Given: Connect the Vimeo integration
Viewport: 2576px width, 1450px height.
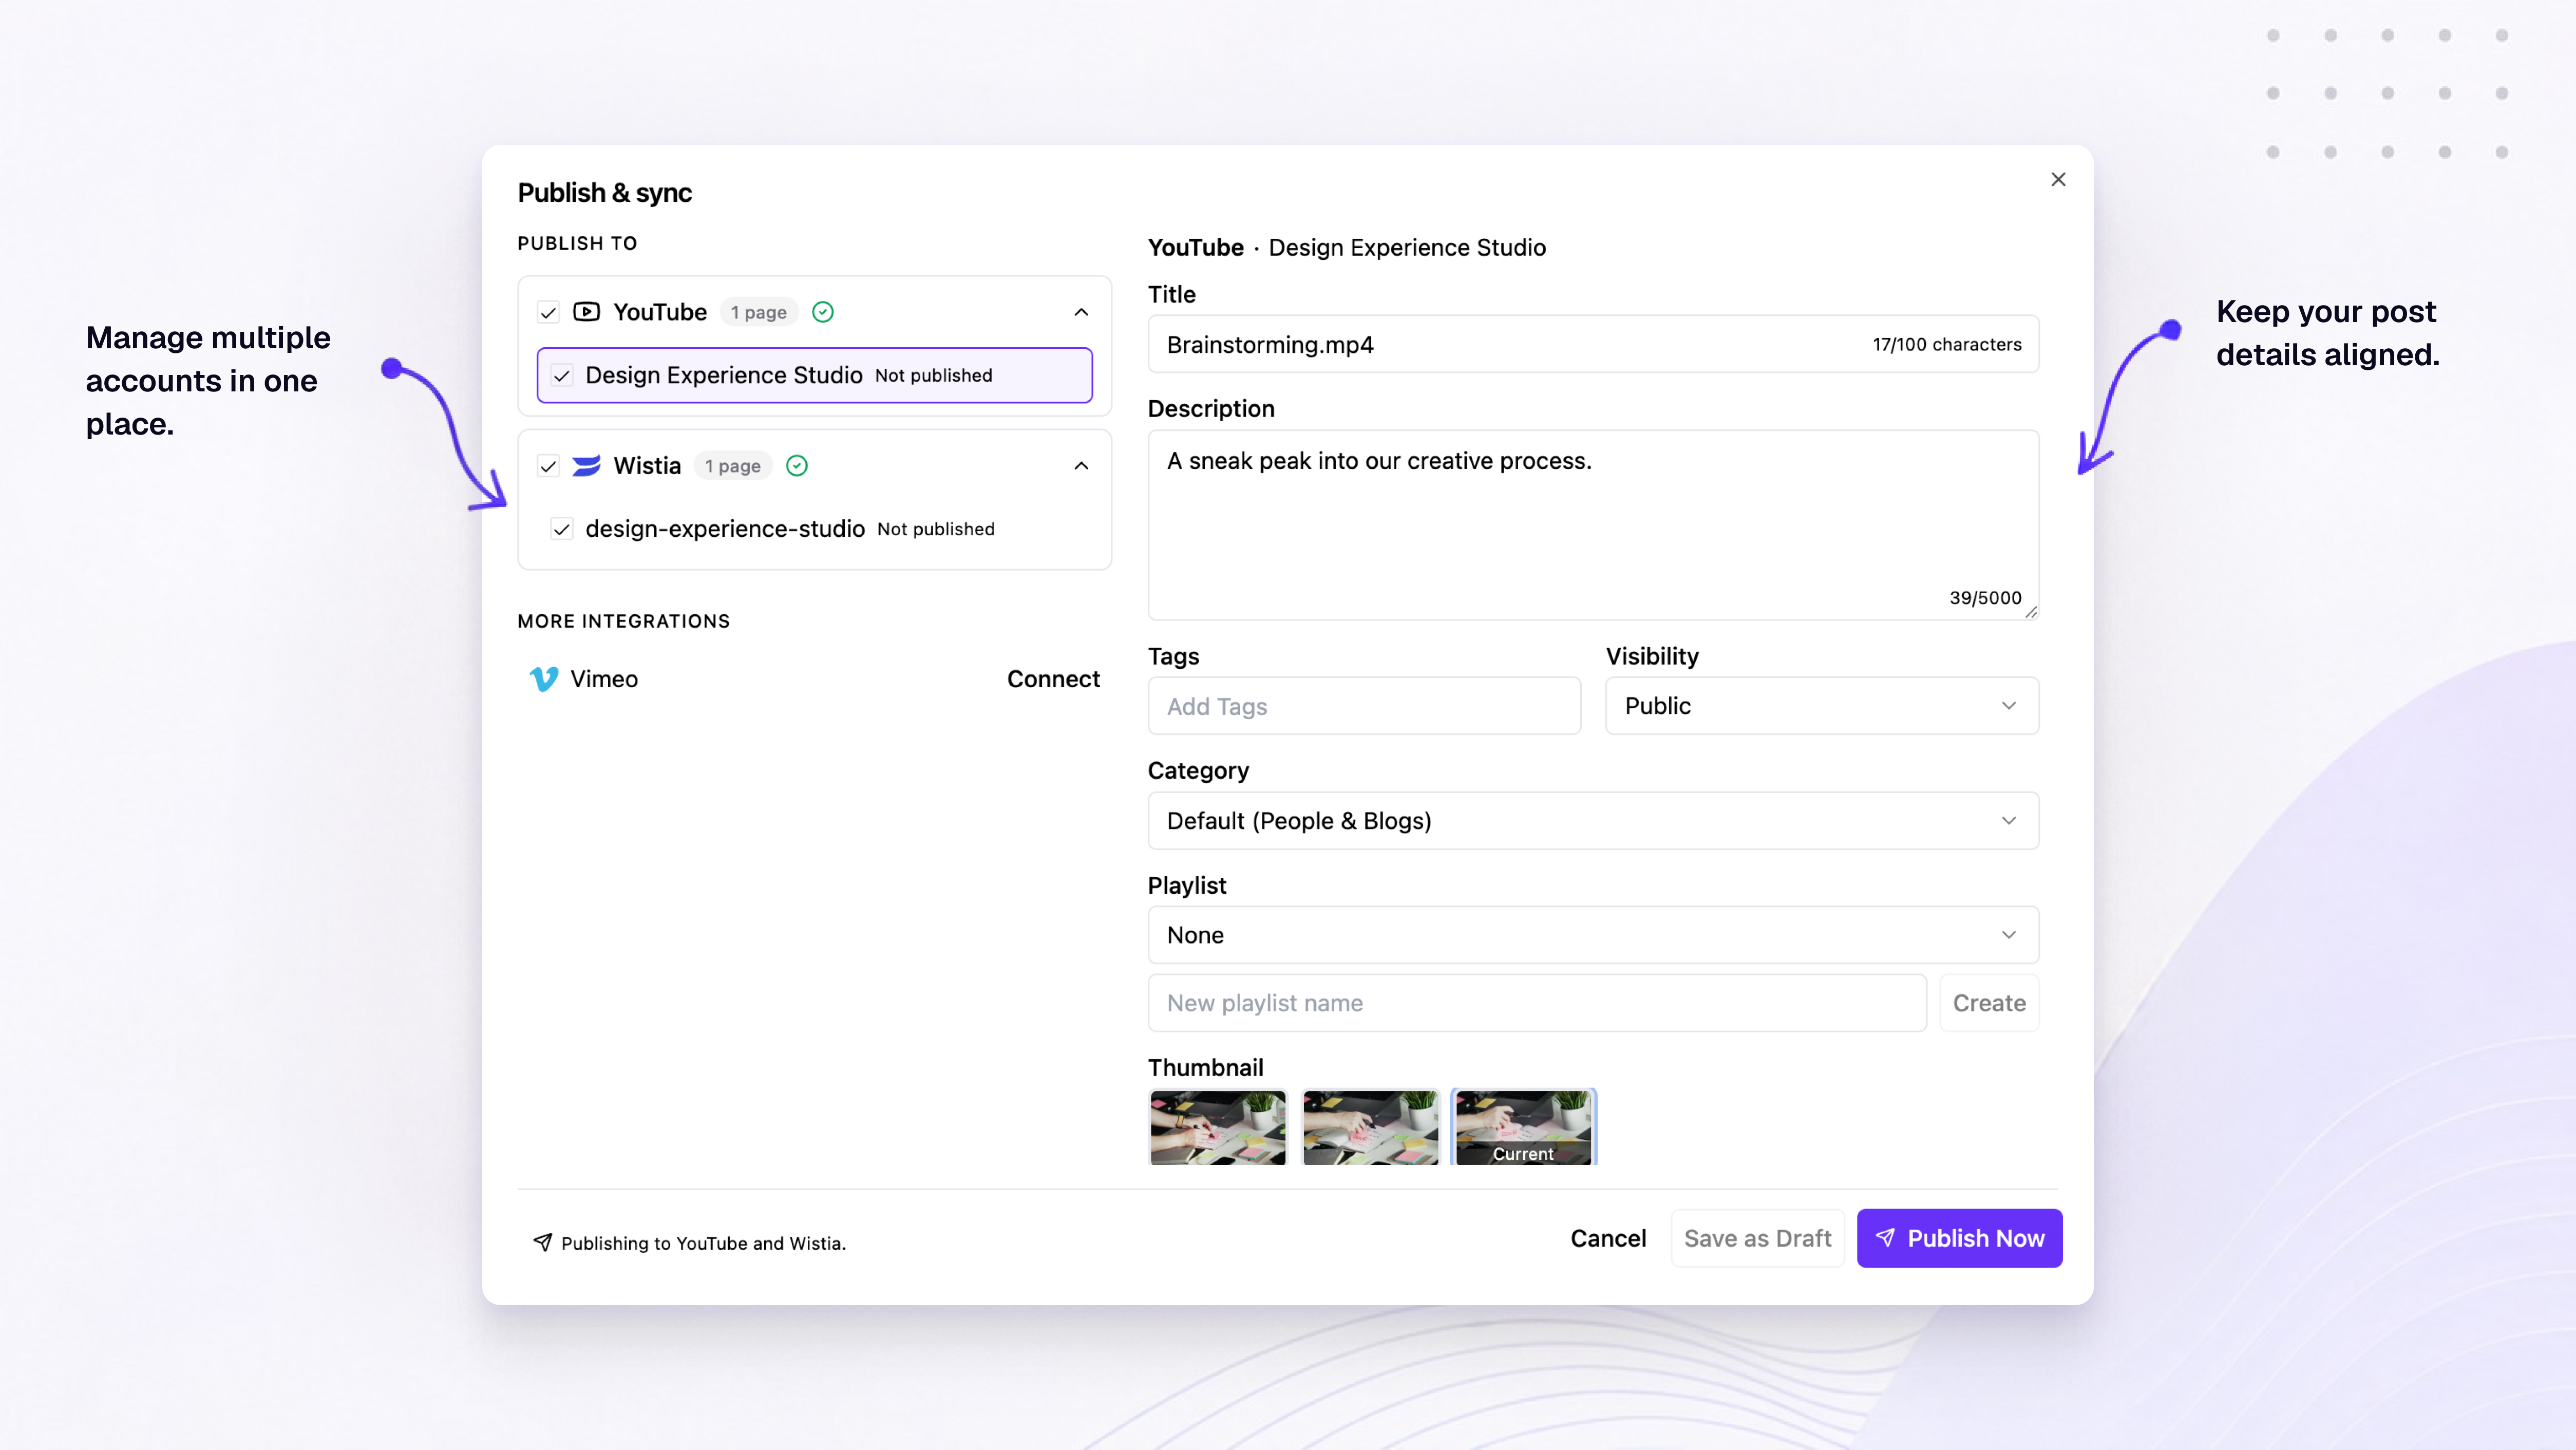Looking at the screenshot, I should point(1053,679).
